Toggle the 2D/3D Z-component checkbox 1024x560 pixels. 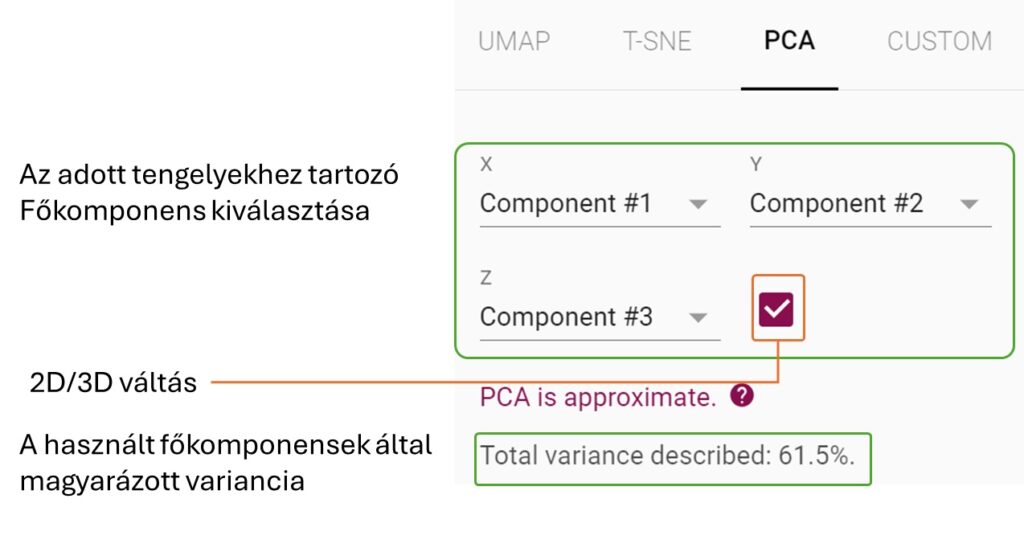pyautogui.click(x=776, y=309)
